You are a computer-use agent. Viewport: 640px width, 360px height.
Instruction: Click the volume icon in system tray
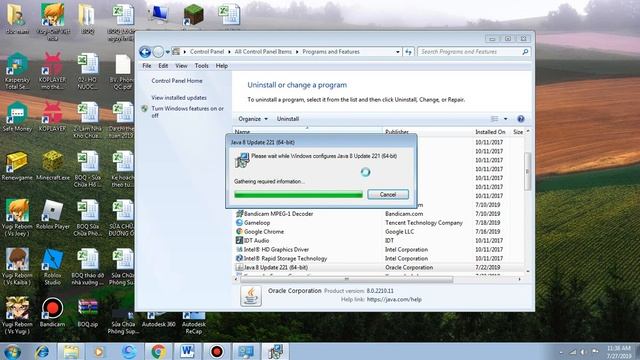[x=584, y=352]
